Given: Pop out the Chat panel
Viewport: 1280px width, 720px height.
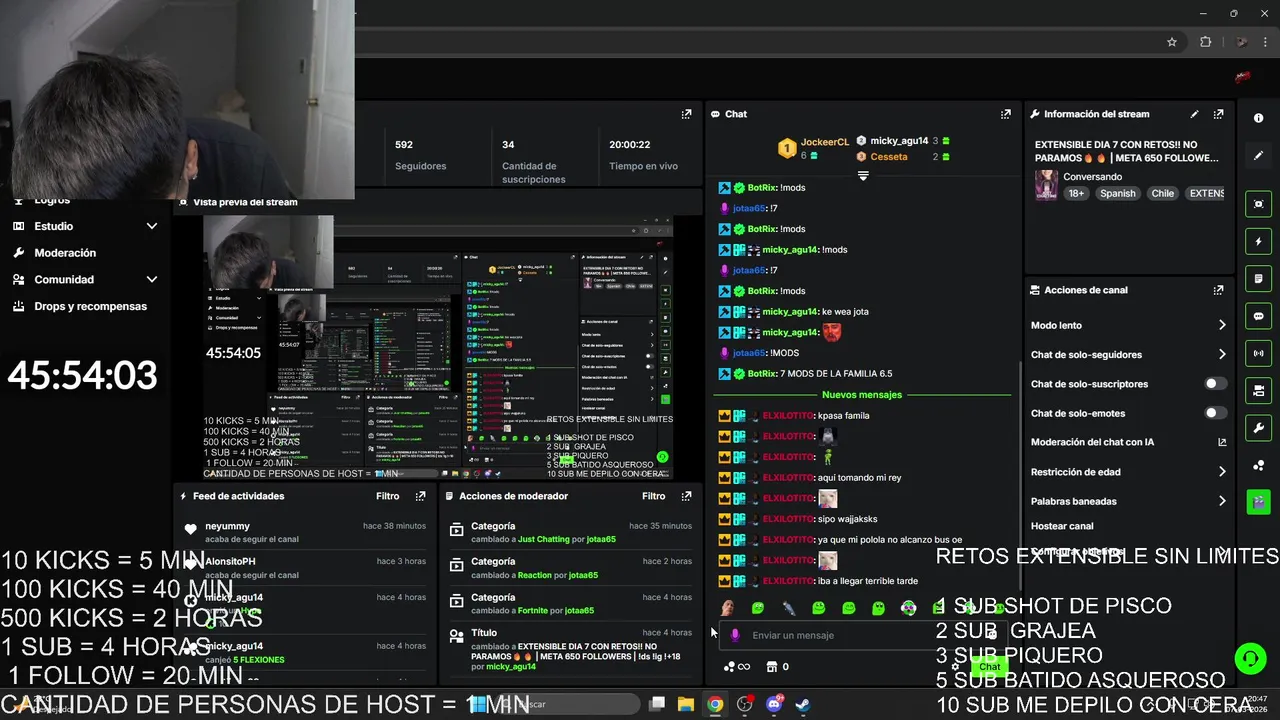Looking at the screenshot, I should (x=1006, y=114).
